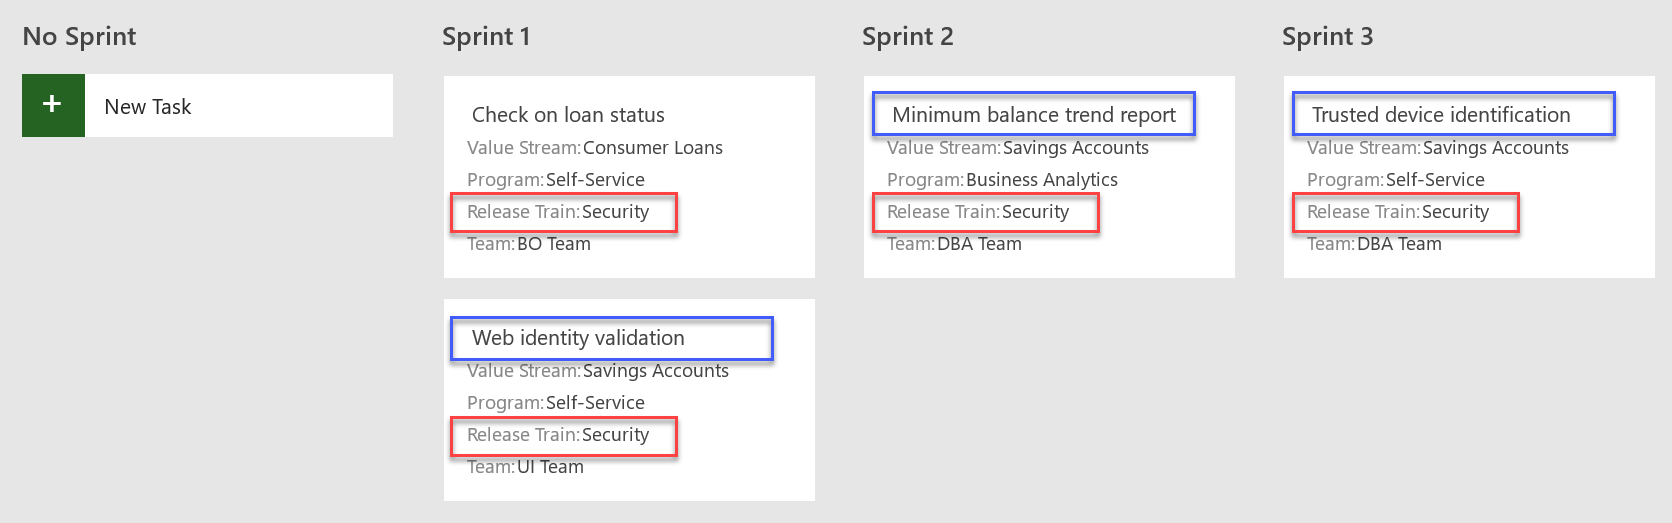
Task: Click Value Stream Consumer Loans field
Action: click(595, 148)
